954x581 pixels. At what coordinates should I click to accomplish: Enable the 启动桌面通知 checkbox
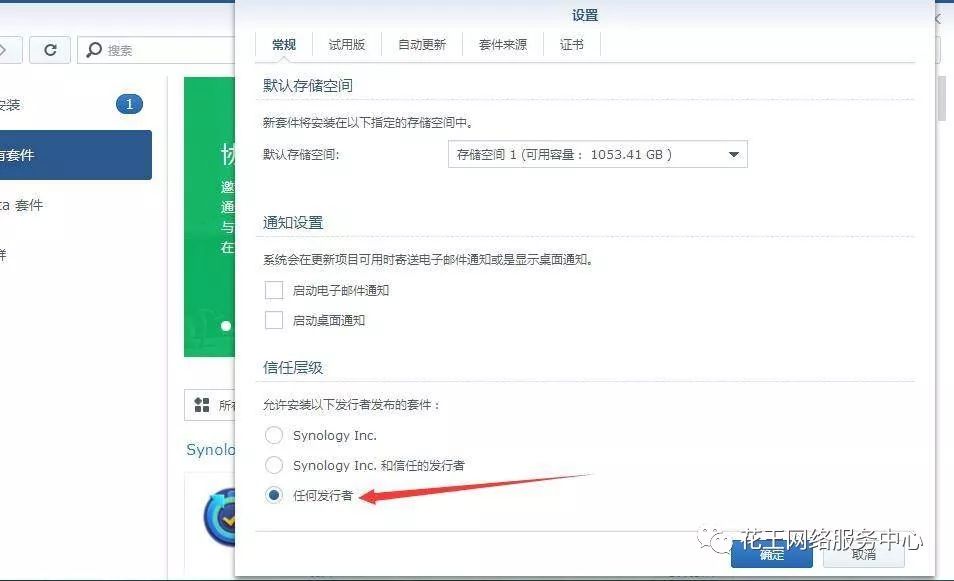click(275, 320)
